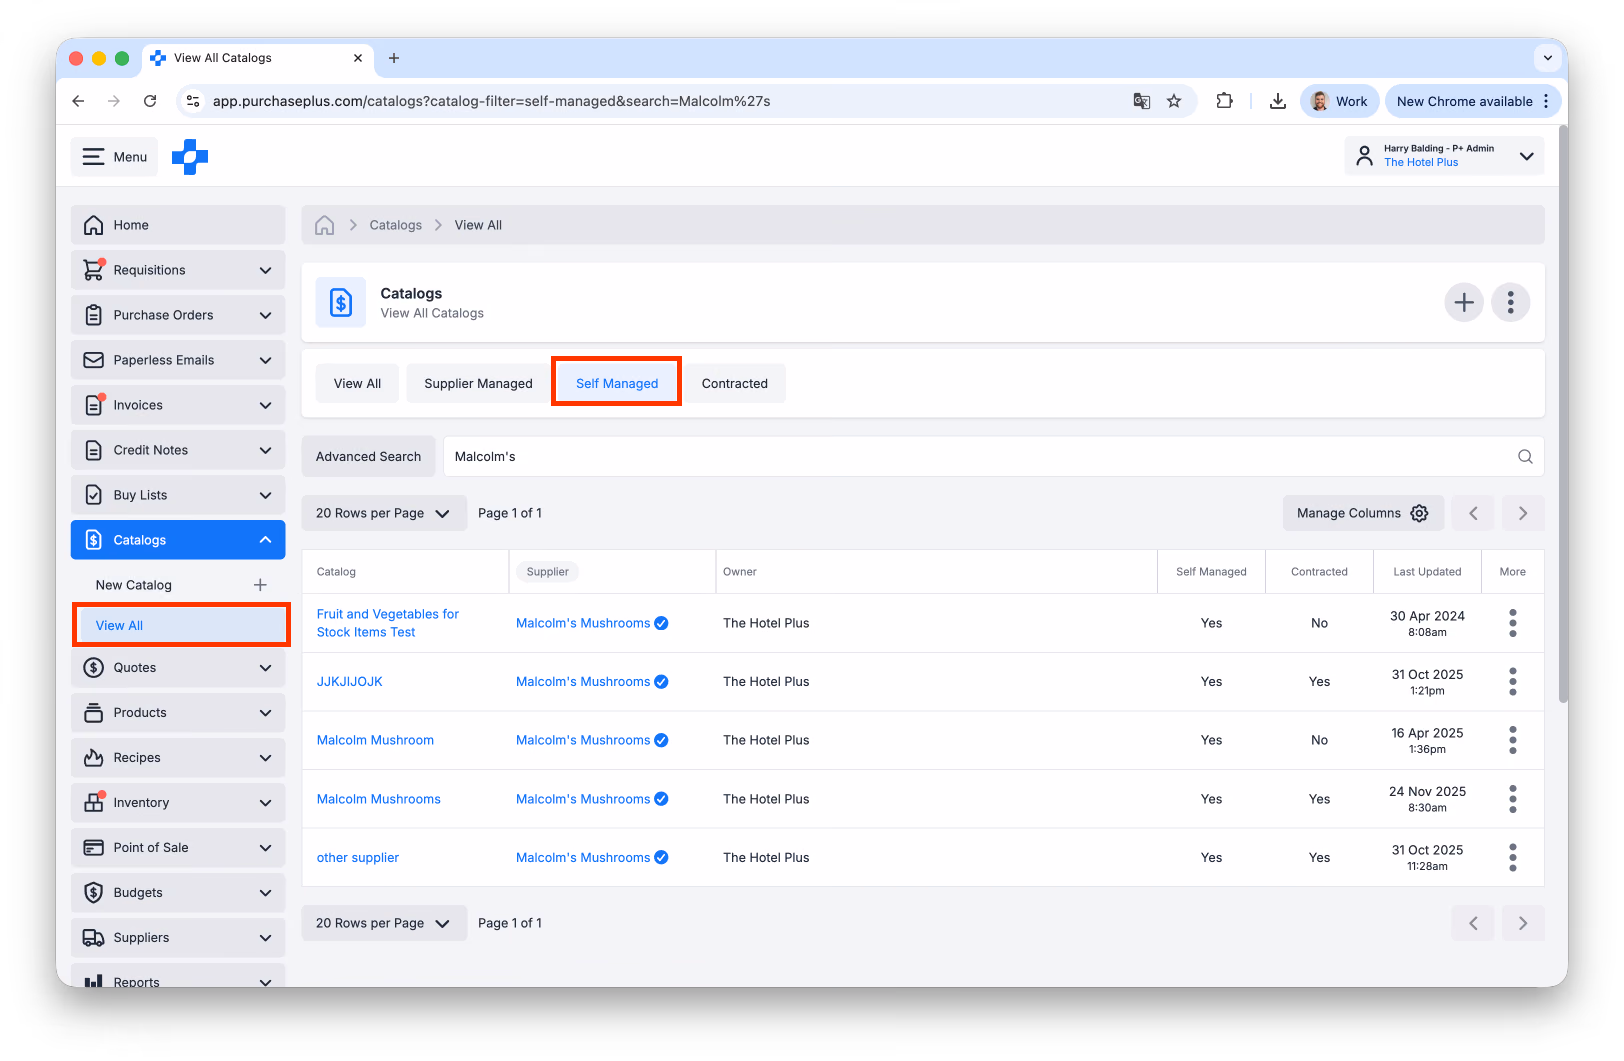
Task: Open top 20 Rows per Page dropdown
Action: [x=384, y=513]
